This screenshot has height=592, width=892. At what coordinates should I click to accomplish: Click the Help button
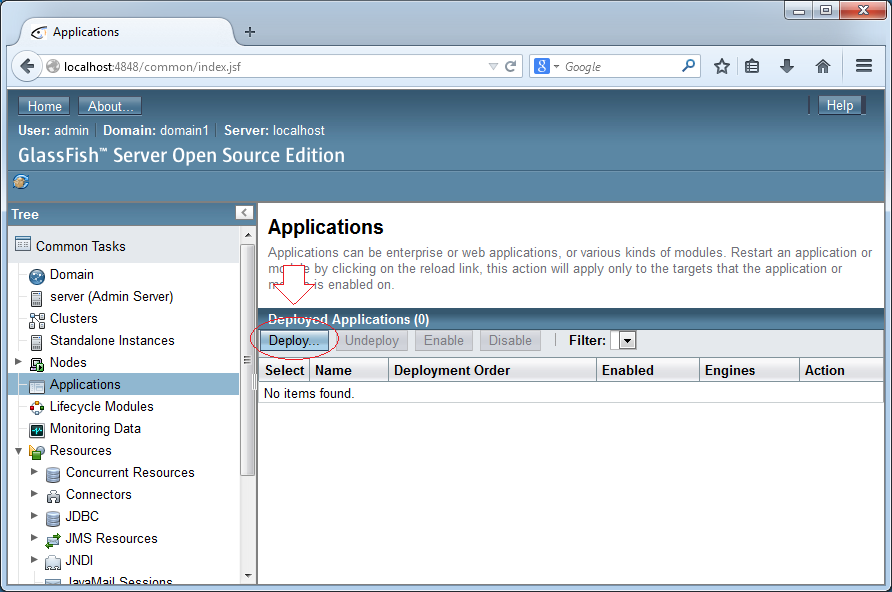[840, 105]
